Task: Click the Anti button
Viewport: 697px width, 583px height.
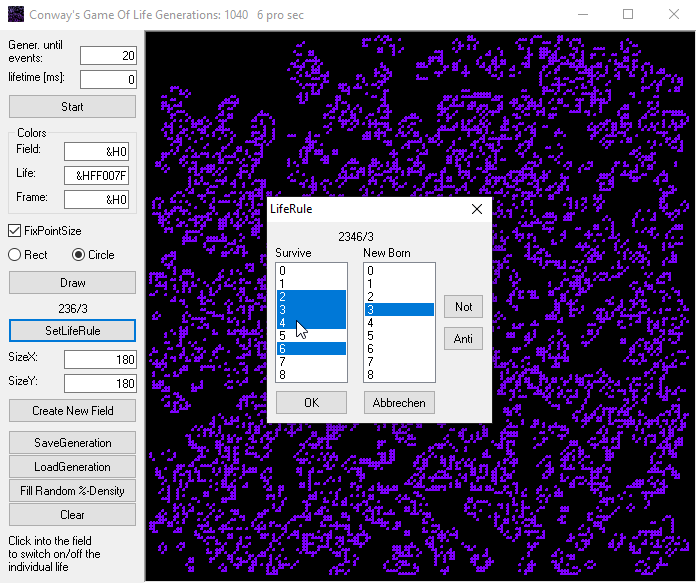Action: tap(463, 339)
